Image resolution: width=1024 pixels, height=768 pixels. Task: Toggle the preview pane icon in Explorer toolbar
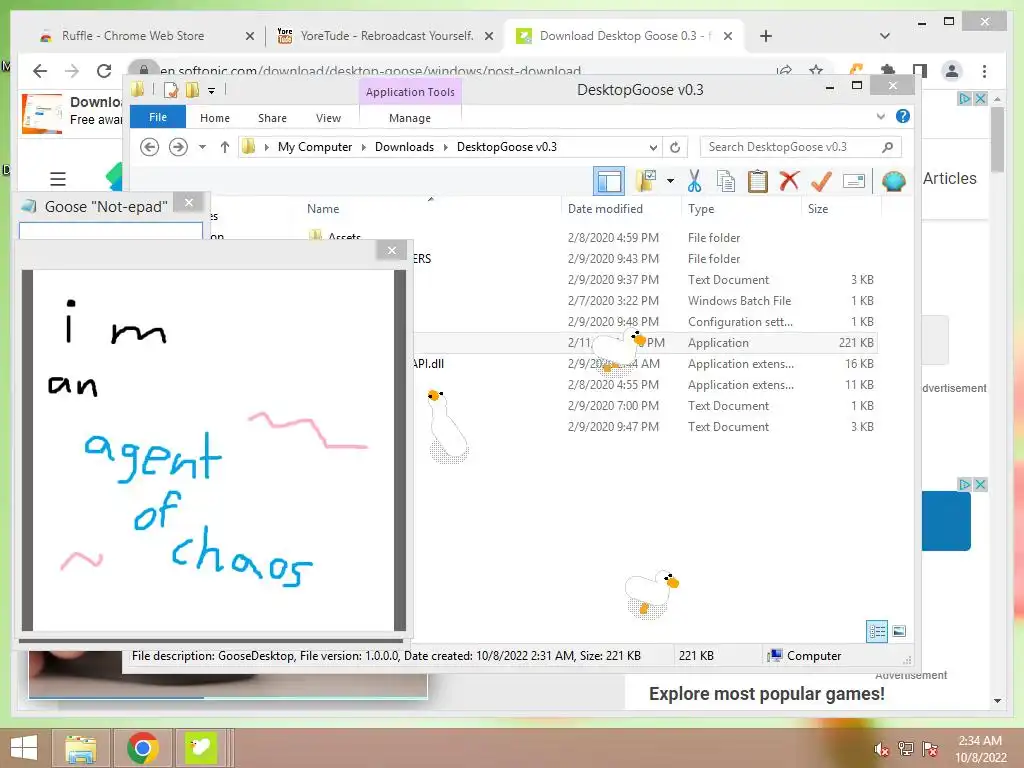[x=609, y=181]
